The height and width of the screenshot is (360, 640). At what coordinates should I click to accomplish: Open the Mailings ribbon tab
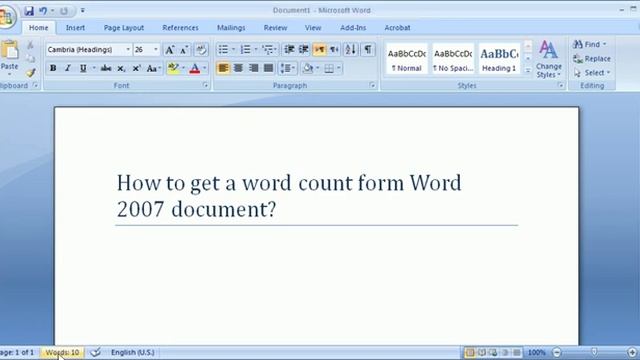(x=231, y=28)
